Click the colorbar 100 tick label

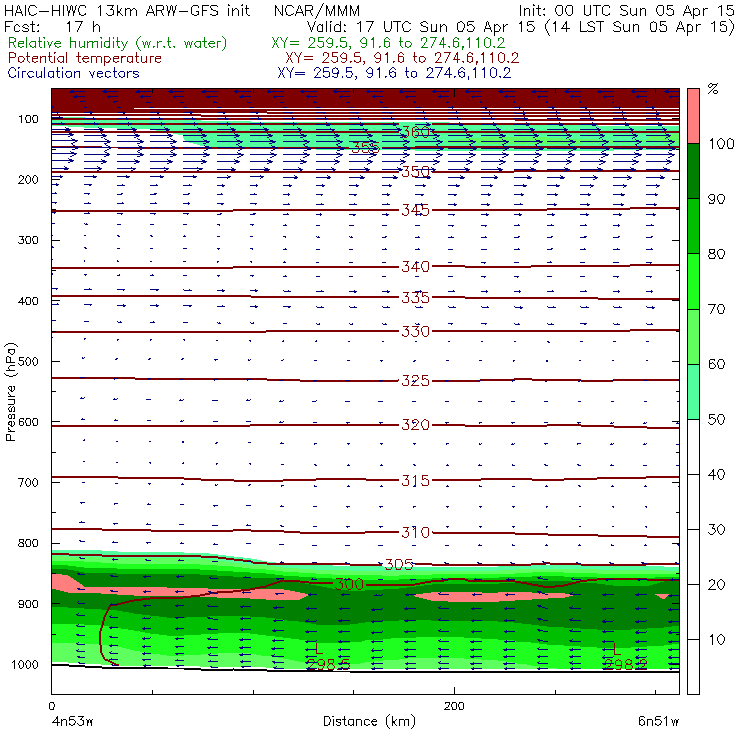point(722,144)
